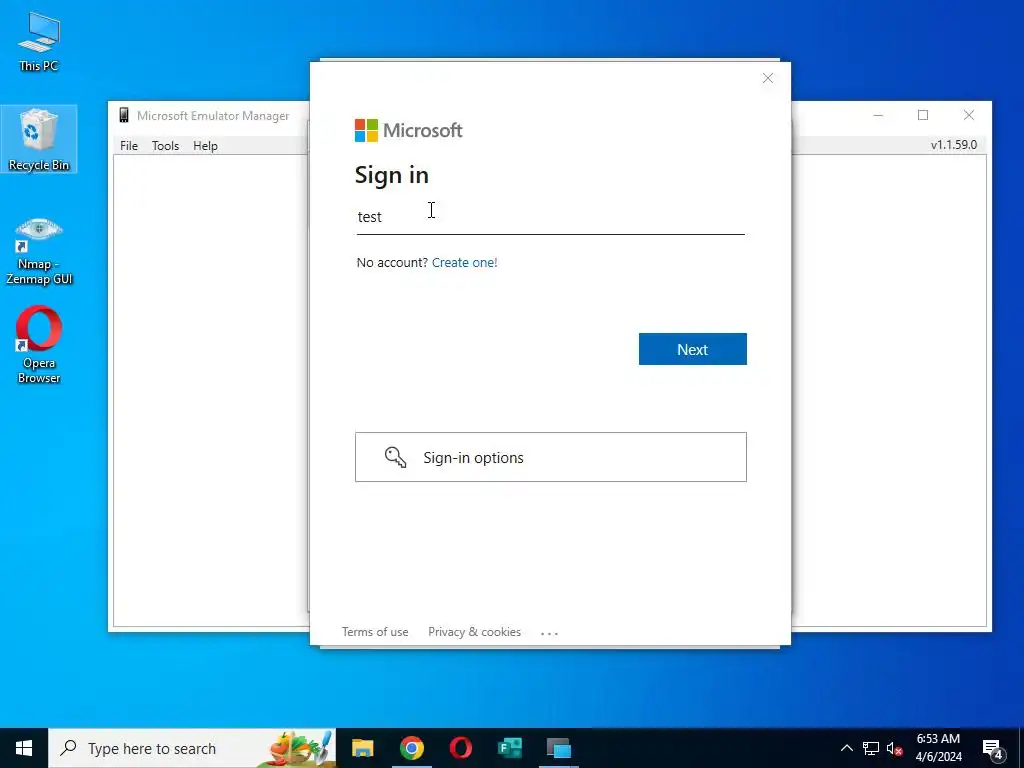Click the Type here to search box
This screenshot has width=1024, height=768.
pos(192,748)
